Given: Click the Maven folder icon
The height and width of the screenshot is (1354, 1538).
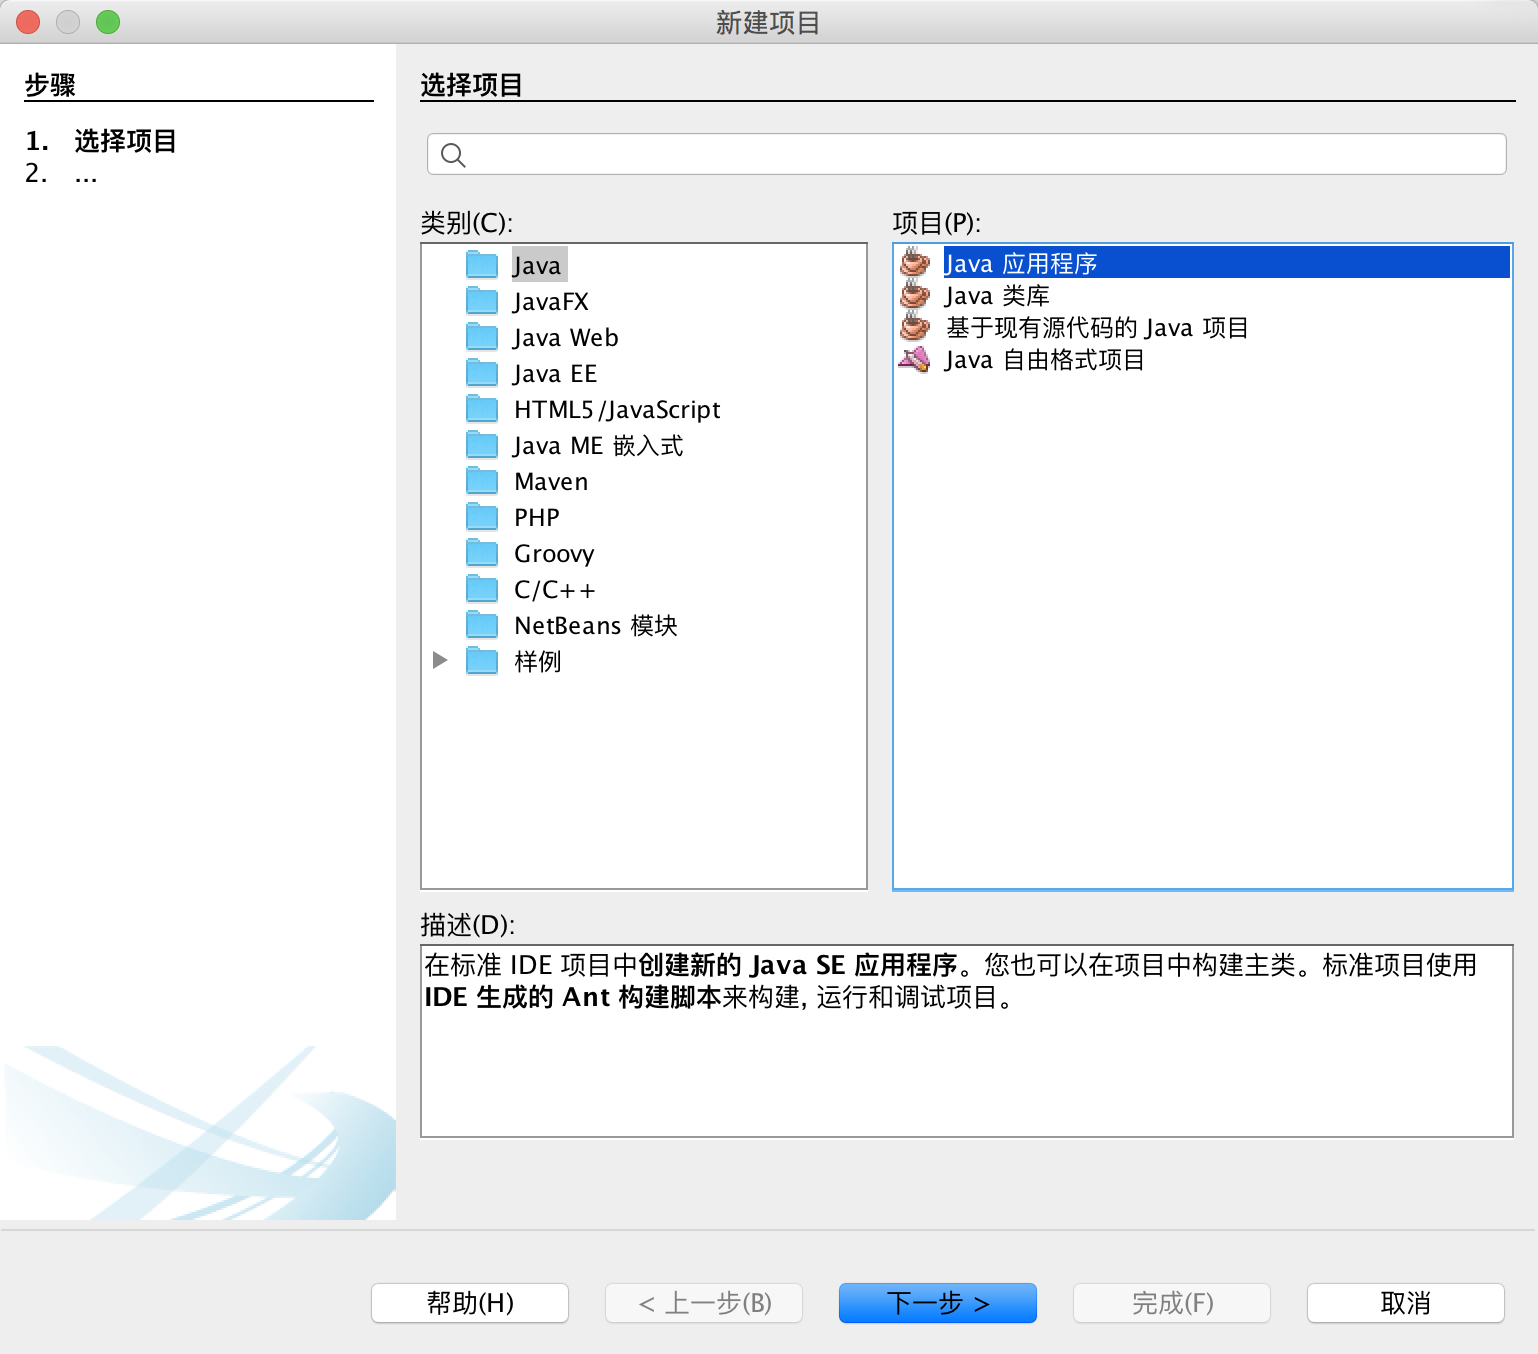Looking at the screenshot, I should click(x=482, y=481).
